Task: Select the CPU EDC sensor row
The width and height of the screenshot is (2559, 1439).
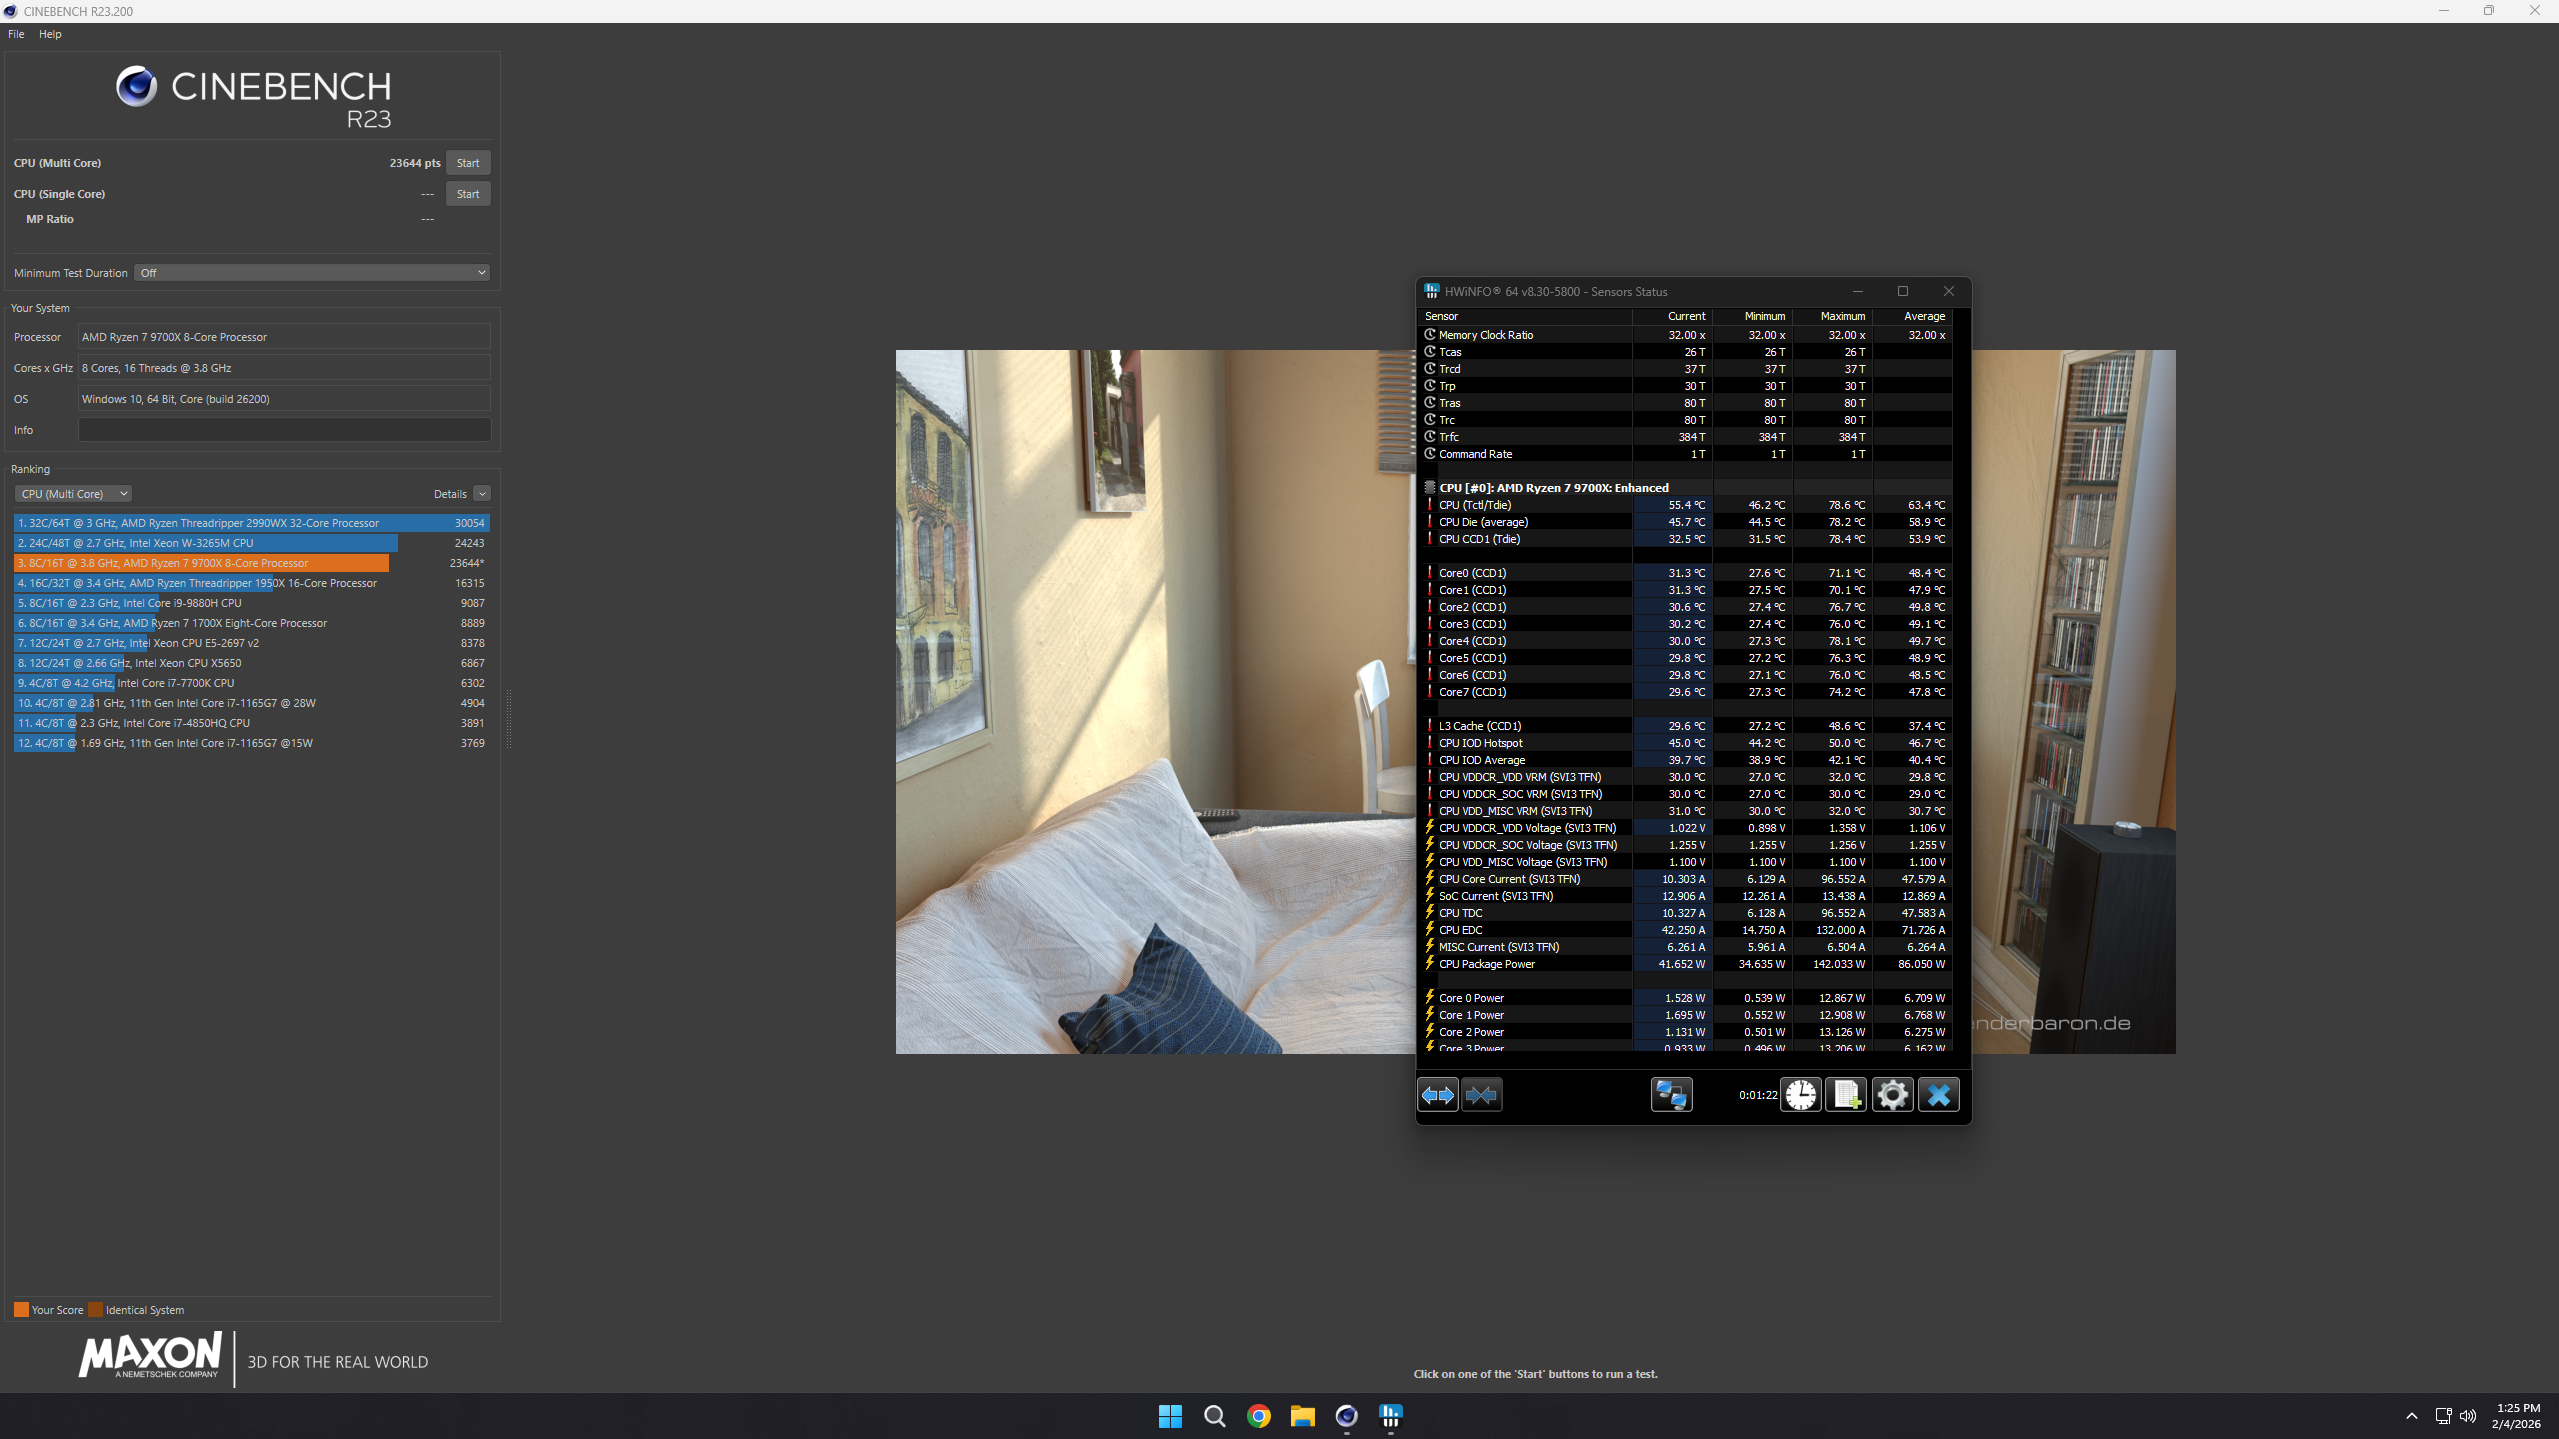Action: 1686,930
